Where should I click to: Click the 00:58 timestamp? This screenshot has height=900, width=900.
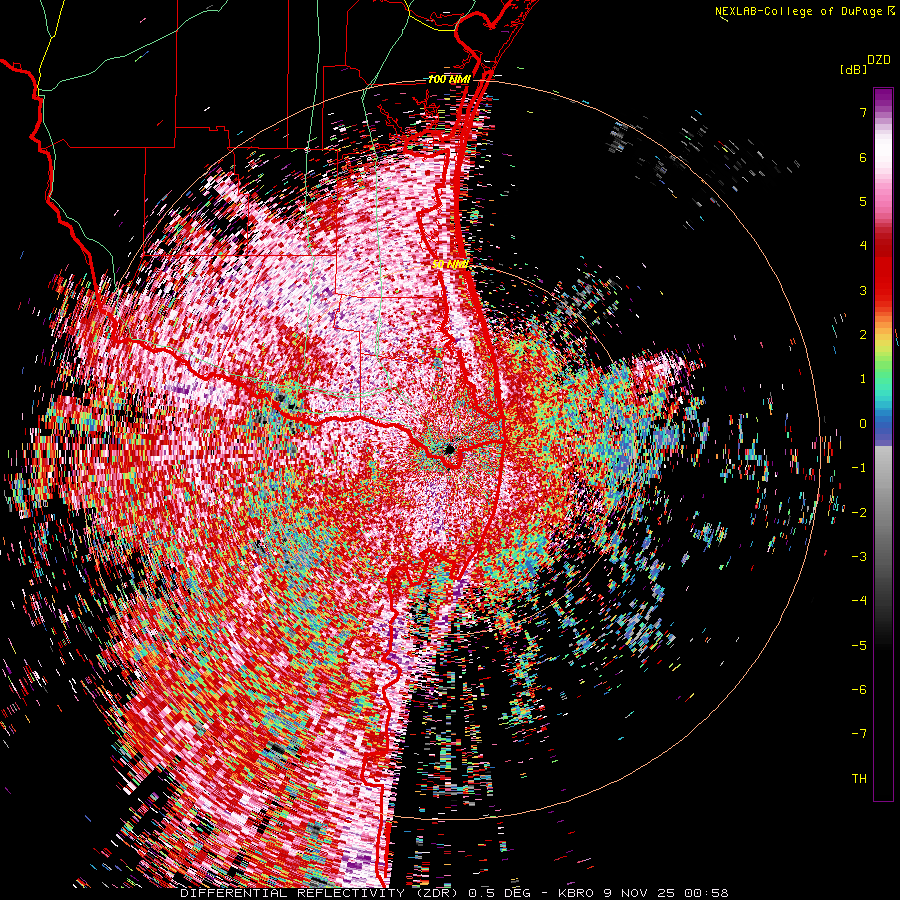(x=707, y=893)
